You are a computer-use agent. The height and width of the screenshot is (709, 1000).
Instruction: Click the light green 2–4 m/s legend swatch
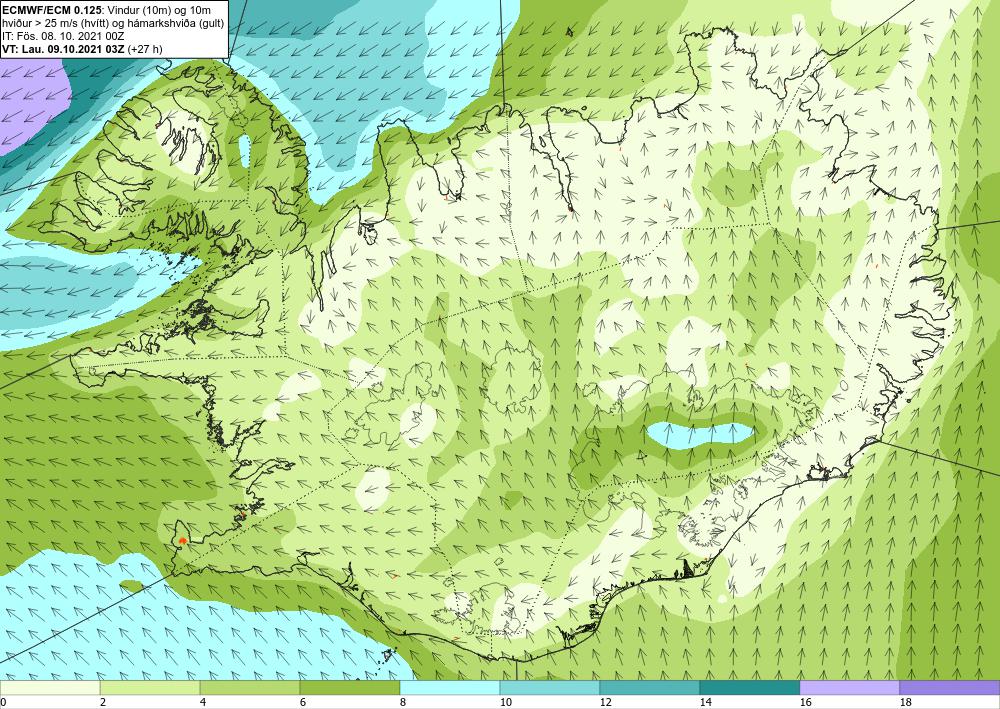(150, 688)
